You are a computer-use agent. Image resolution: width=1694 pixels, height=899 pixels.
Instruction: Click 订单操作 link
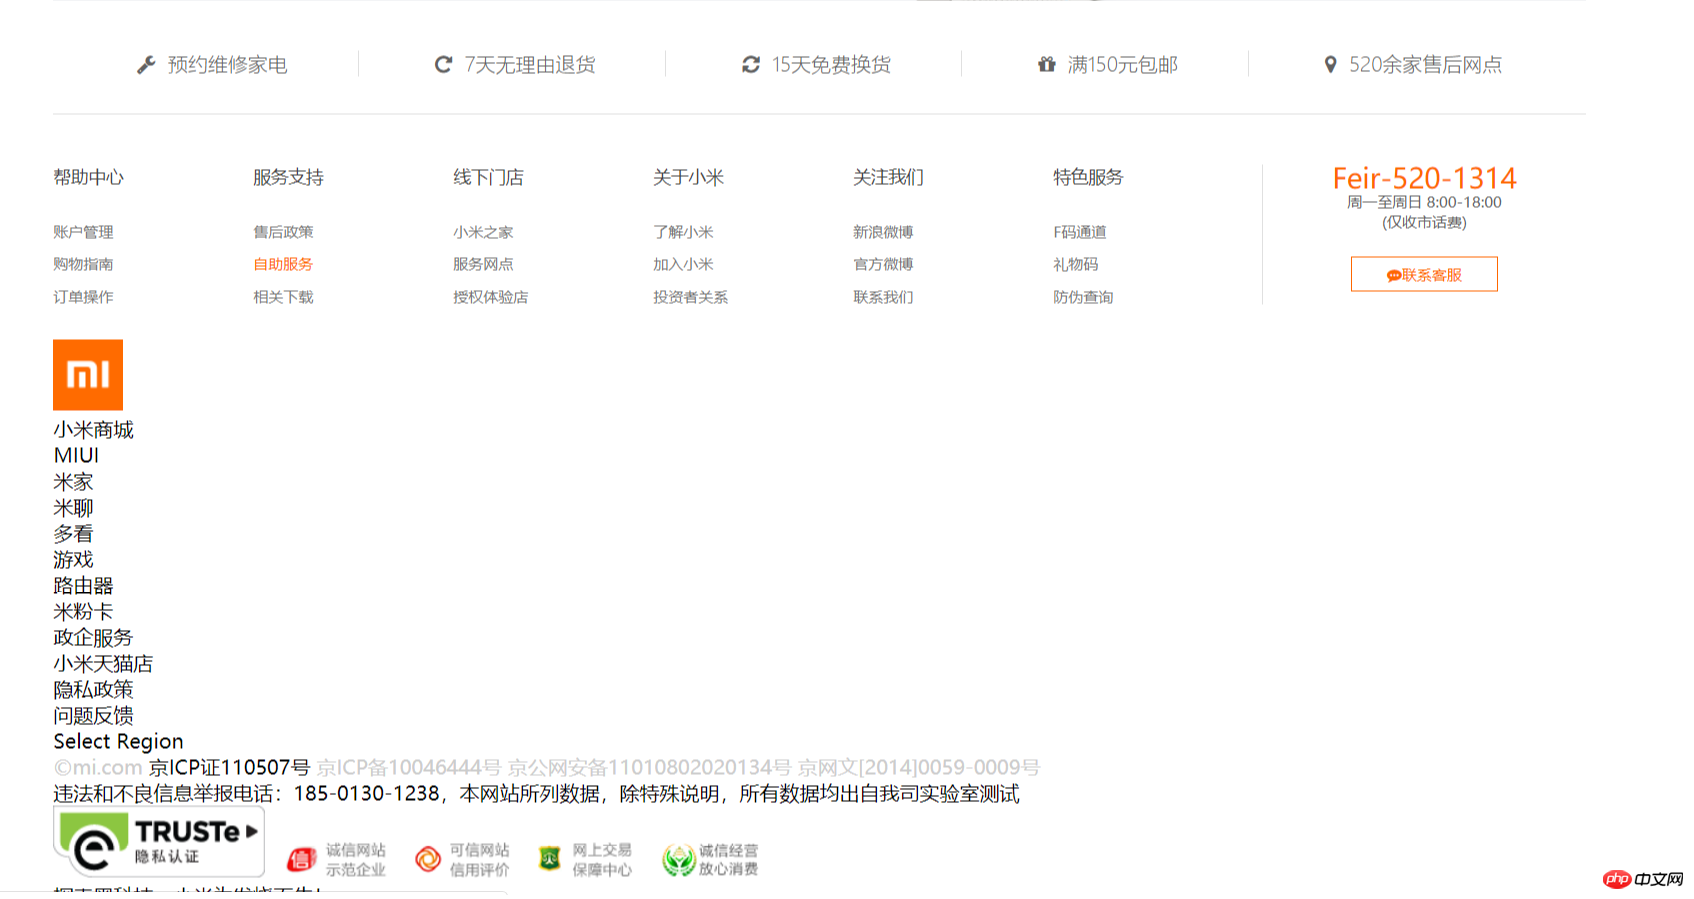[x=83, y=297]
